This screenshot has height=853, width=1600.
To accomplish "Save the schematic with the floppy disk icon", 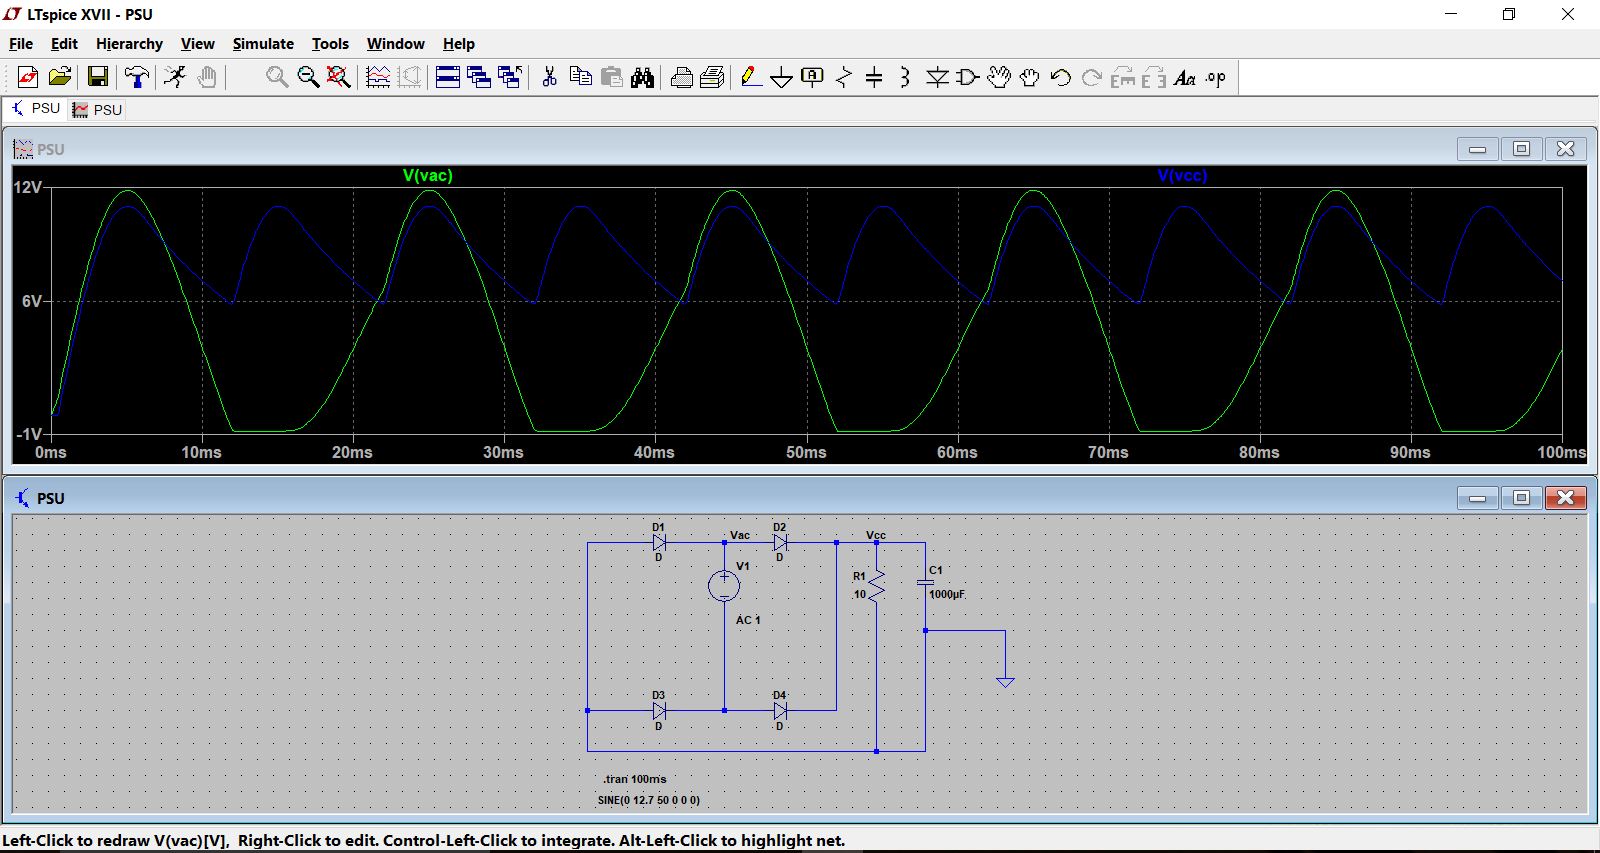I will (x=98, y=77).
